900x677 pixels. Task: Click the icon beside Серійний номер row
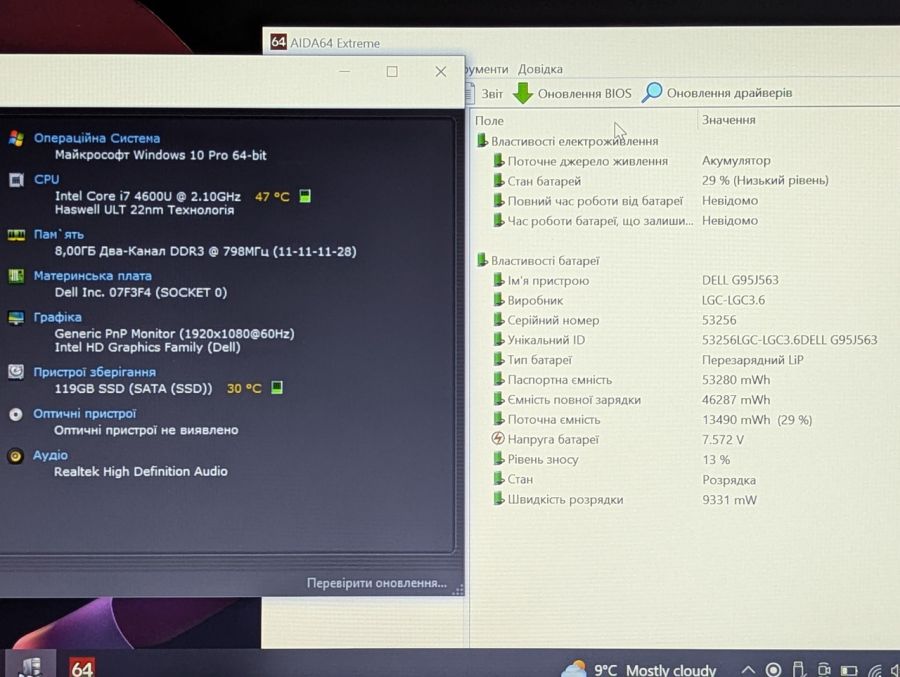pyautogui.click(x=499, y=320)
